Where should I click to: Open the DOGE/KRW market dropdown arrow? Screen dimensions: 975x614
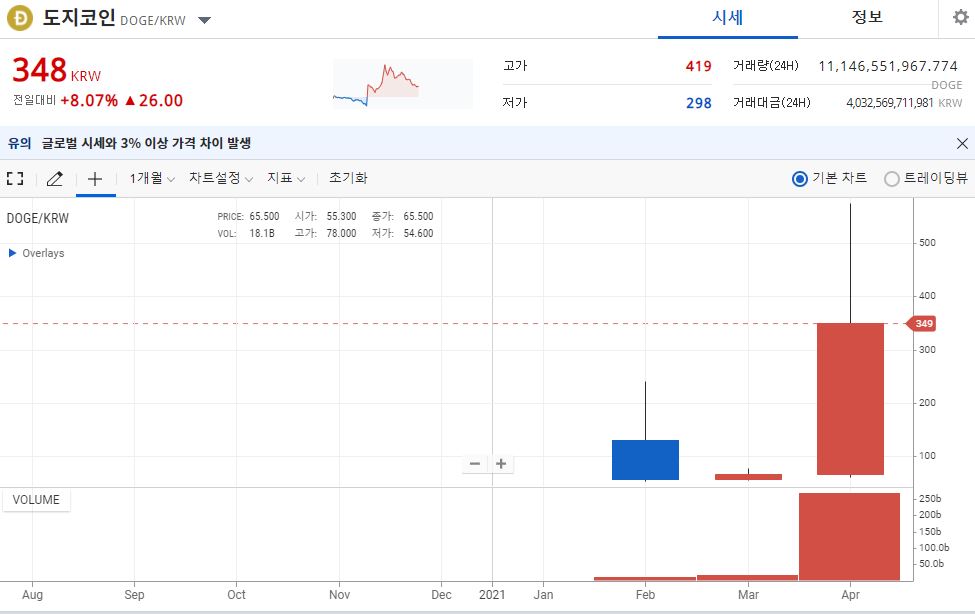[x=205, y=20]
